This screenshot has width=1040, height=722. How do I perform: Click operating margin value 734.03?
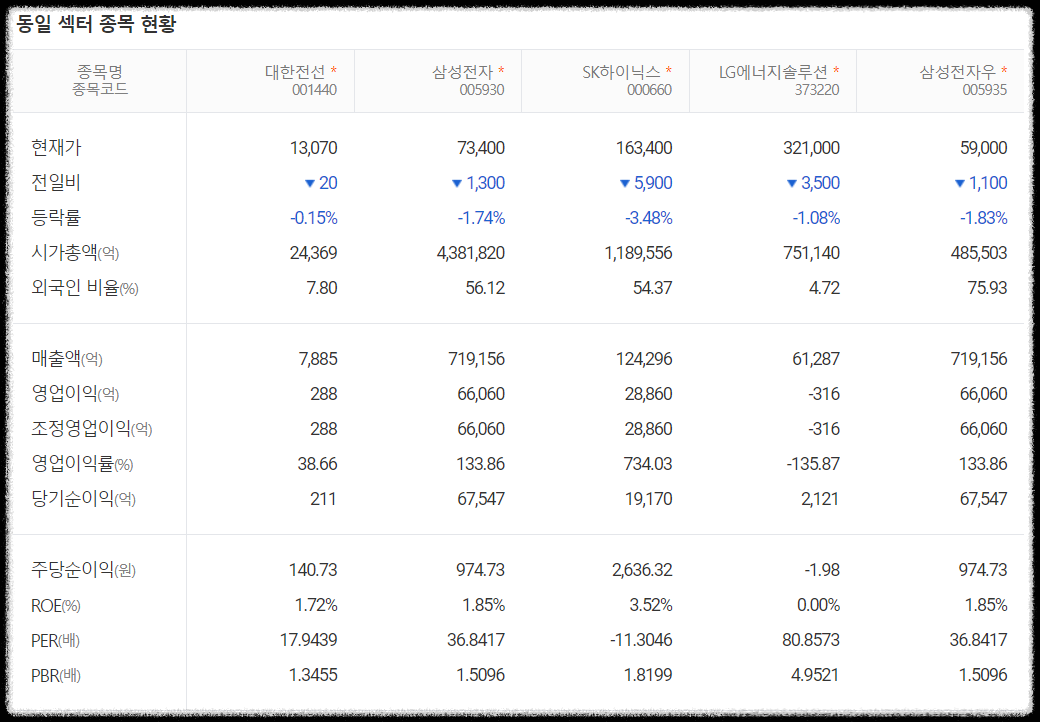tap(648, 464)
